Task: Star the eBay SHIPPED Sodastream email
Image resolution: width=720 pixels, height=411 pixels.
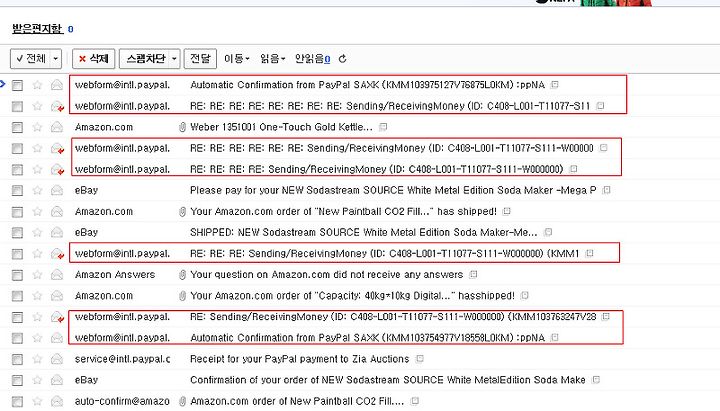Action: (x=37, y=232)
